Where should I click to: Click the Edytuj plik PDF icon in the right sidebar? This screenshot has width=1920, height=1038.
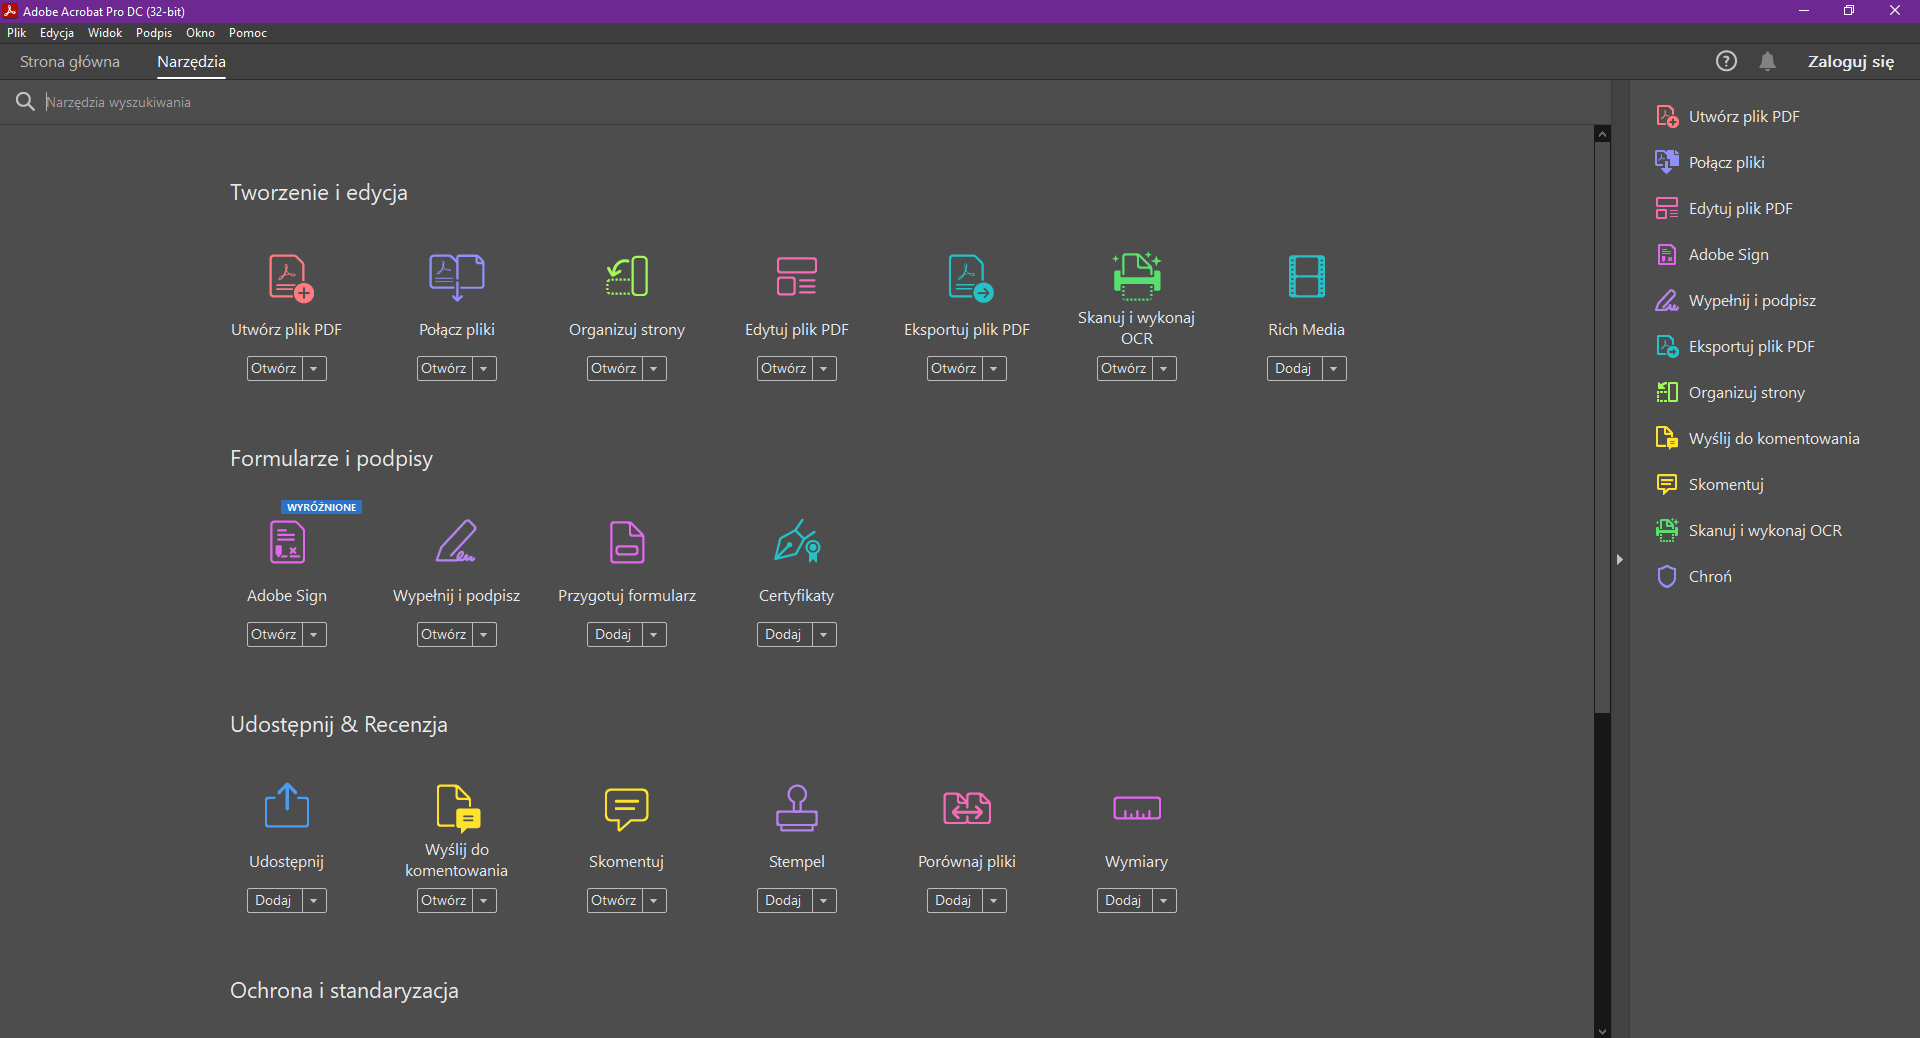(x=1667, y=208)
